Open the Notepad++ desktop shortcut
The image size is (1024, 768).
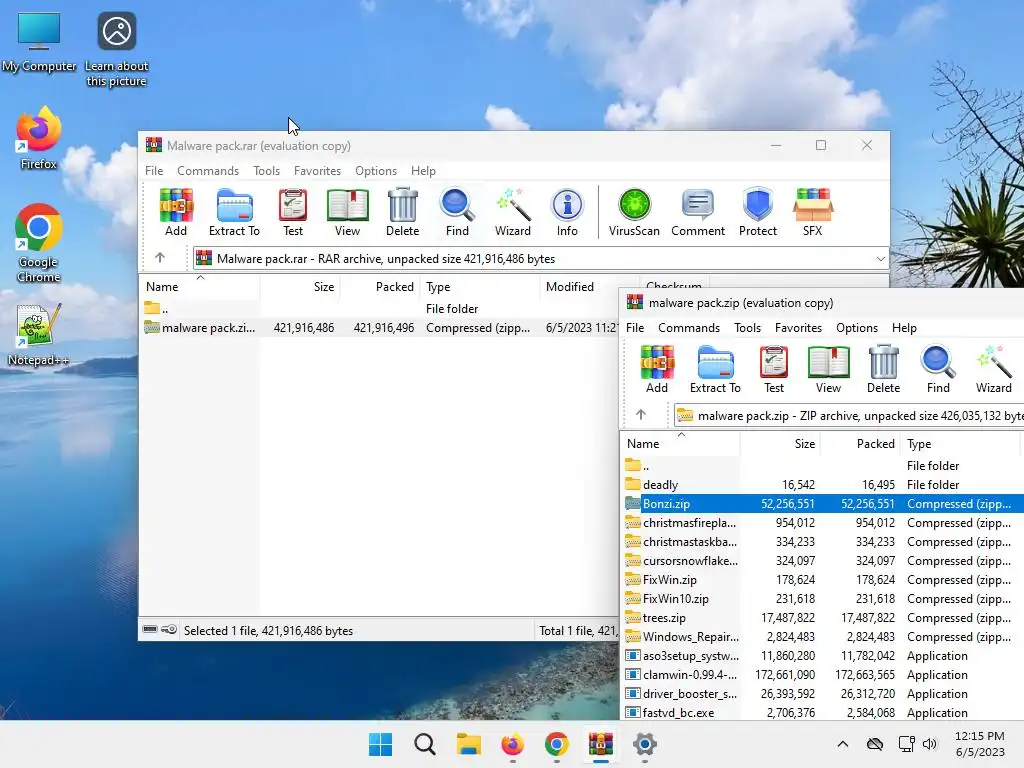coord(39,334)
